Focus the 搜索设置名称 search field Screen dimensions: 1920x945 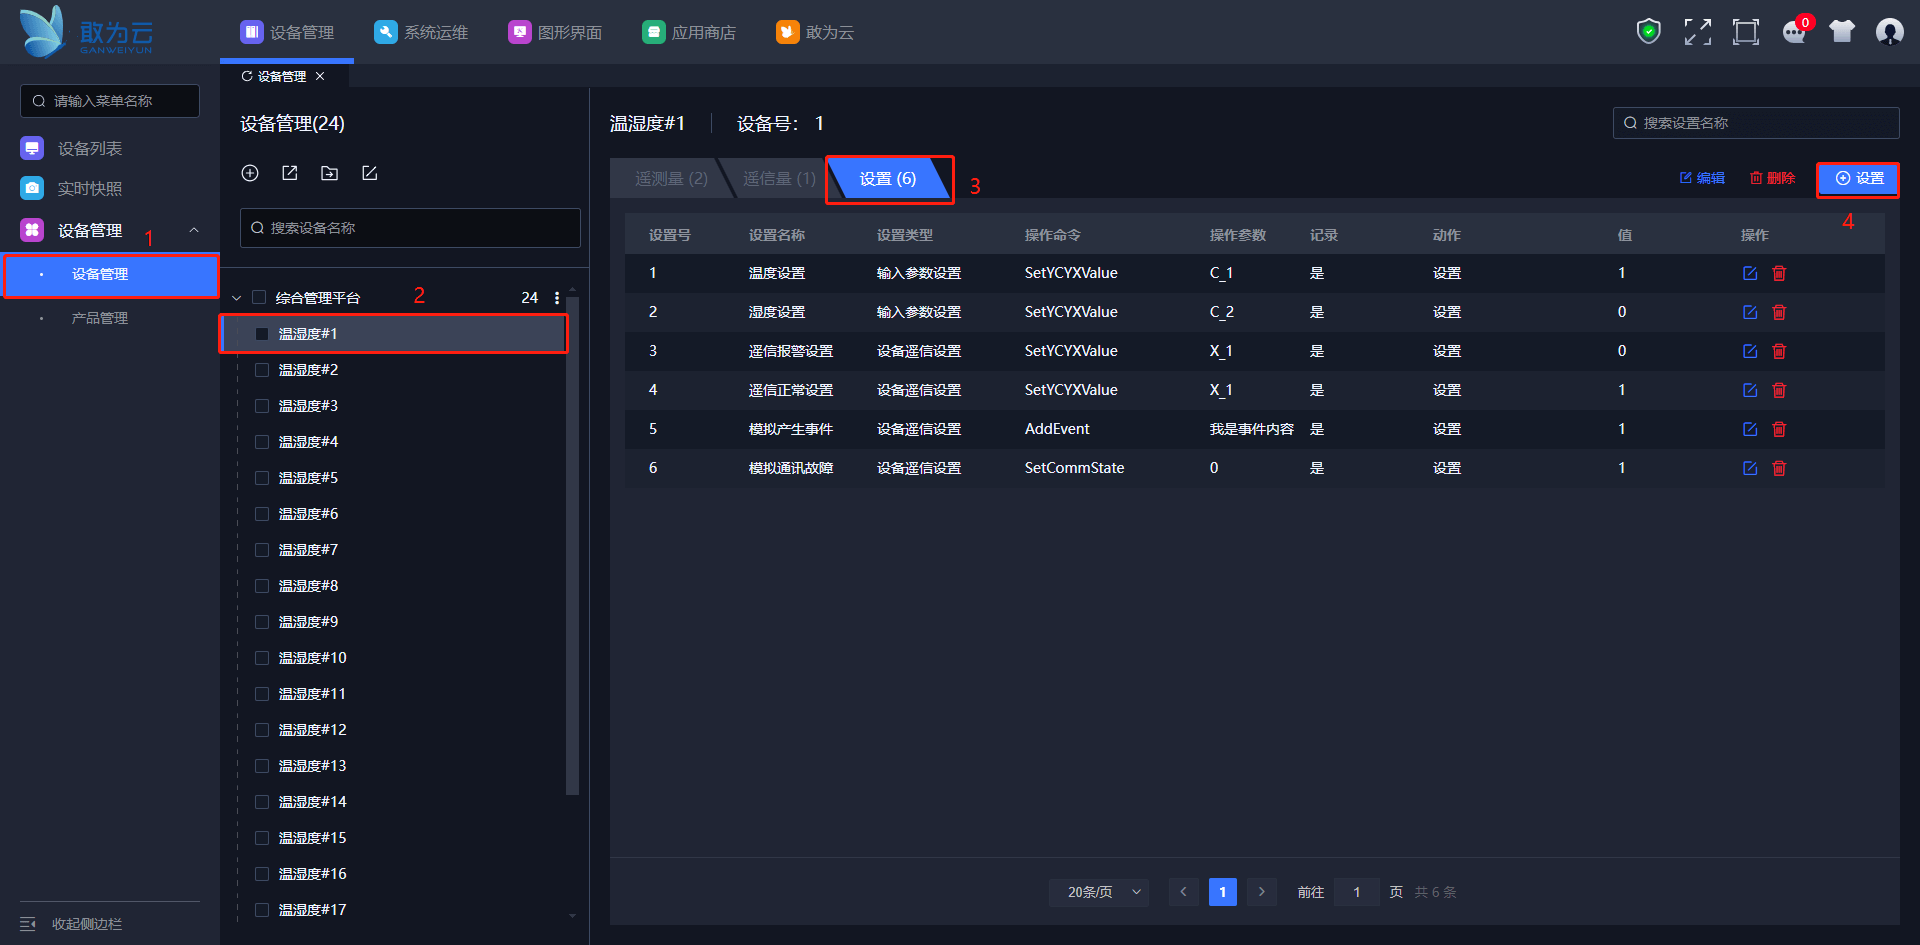coord(1756,123)
